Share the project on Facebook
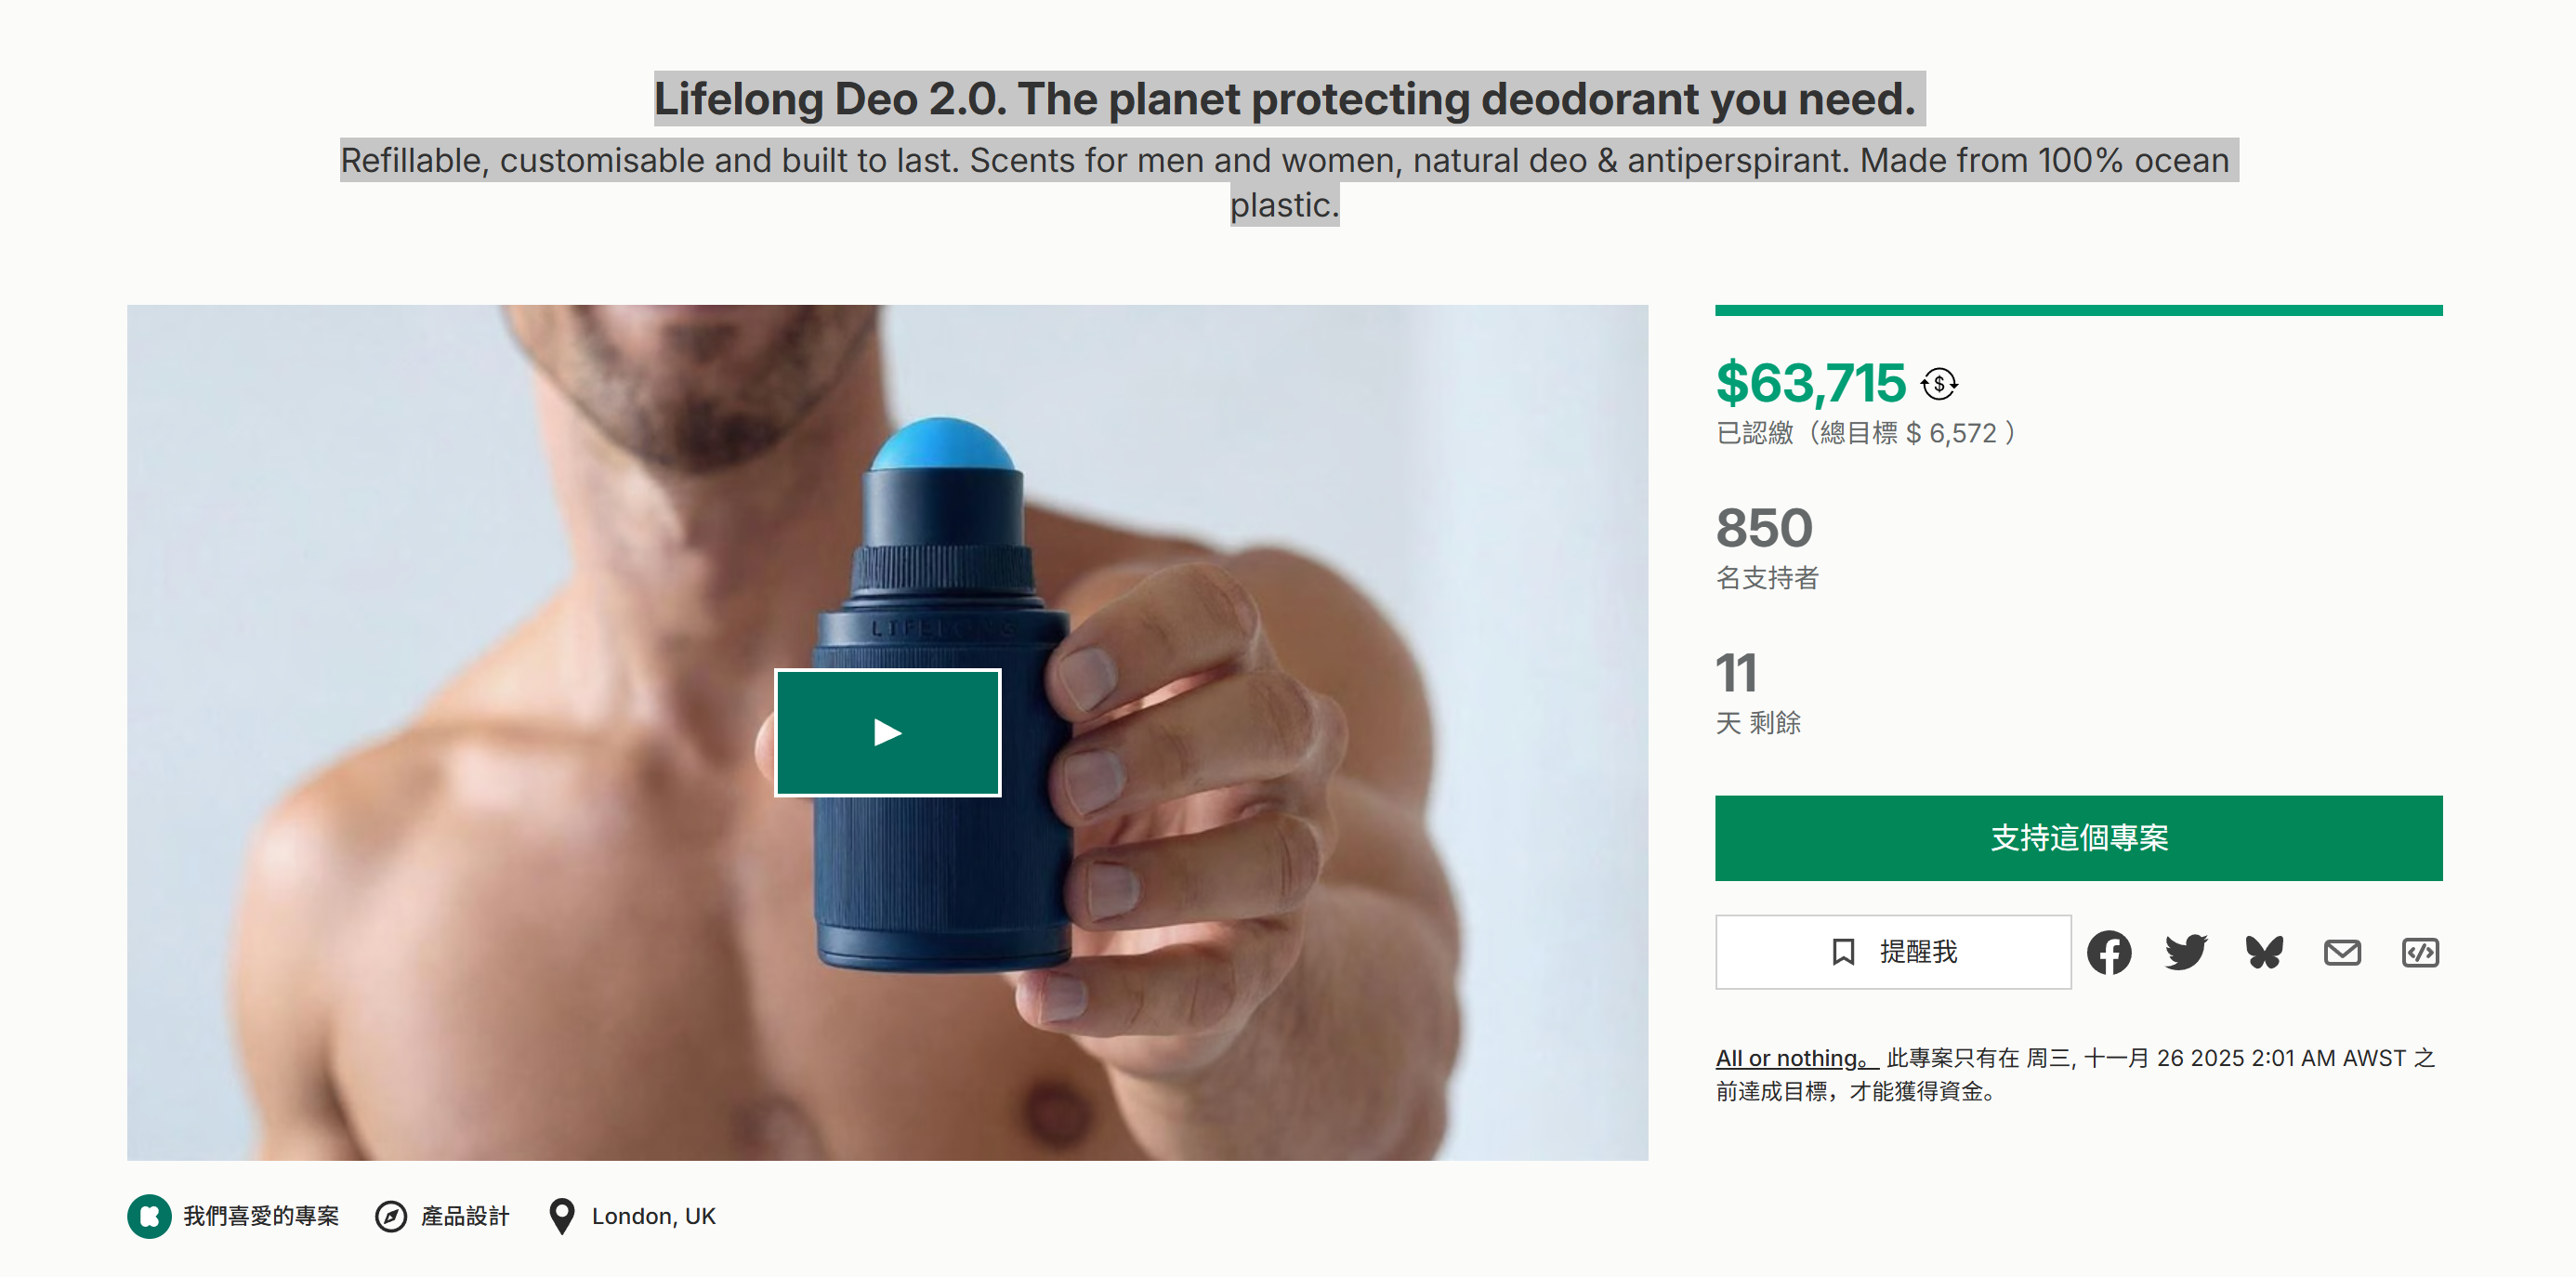2576x1277 pixels. click(2108, 952)
